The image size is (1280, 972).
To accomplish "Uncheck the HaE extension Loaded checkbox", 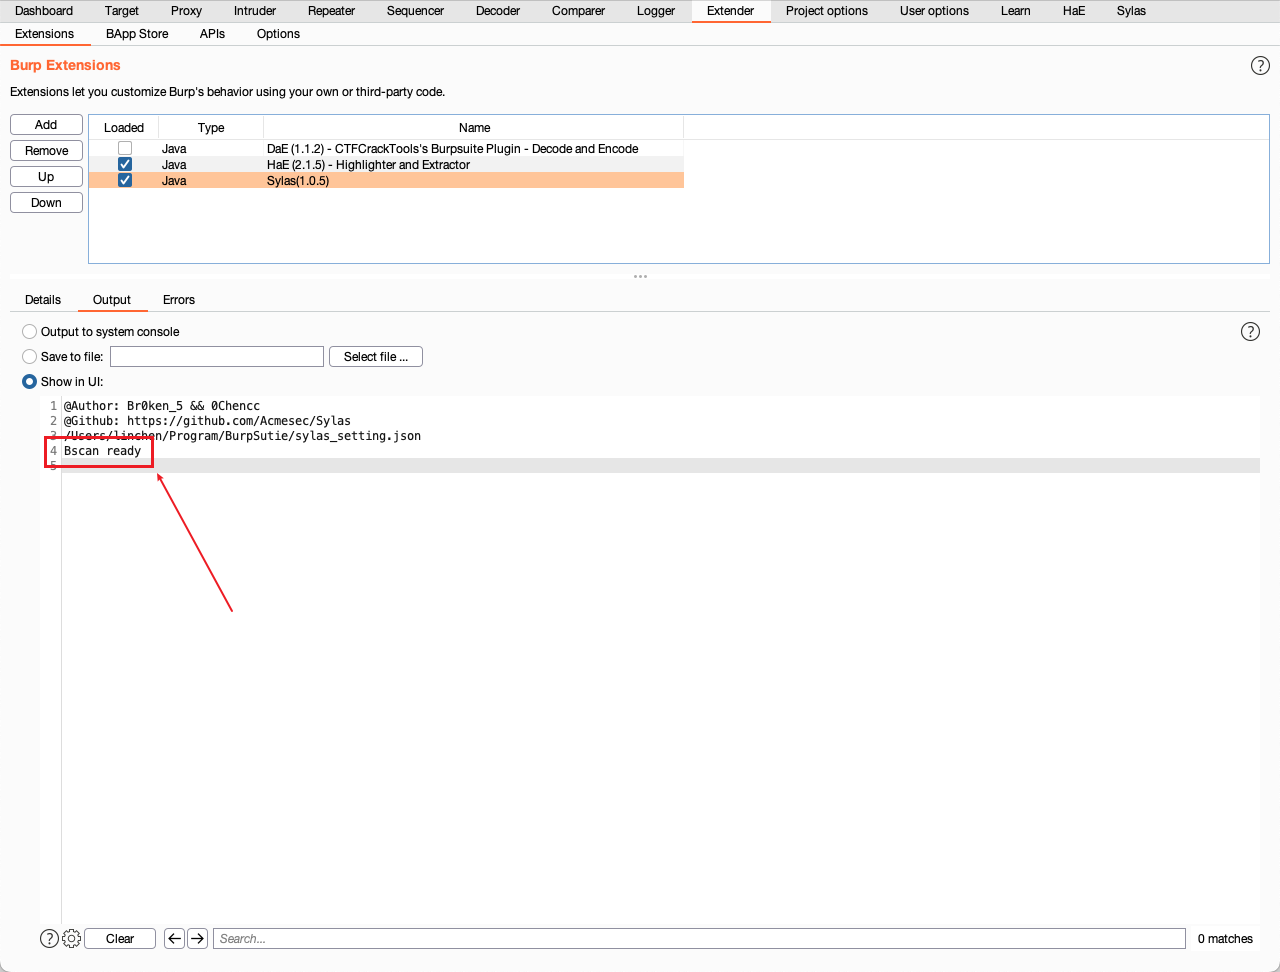I will pyautogui.click(x=125, y=164).
